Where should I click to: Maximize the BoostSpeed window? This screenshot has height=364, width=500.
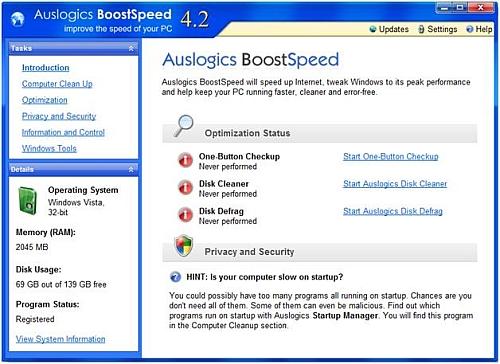pos(460,8)
